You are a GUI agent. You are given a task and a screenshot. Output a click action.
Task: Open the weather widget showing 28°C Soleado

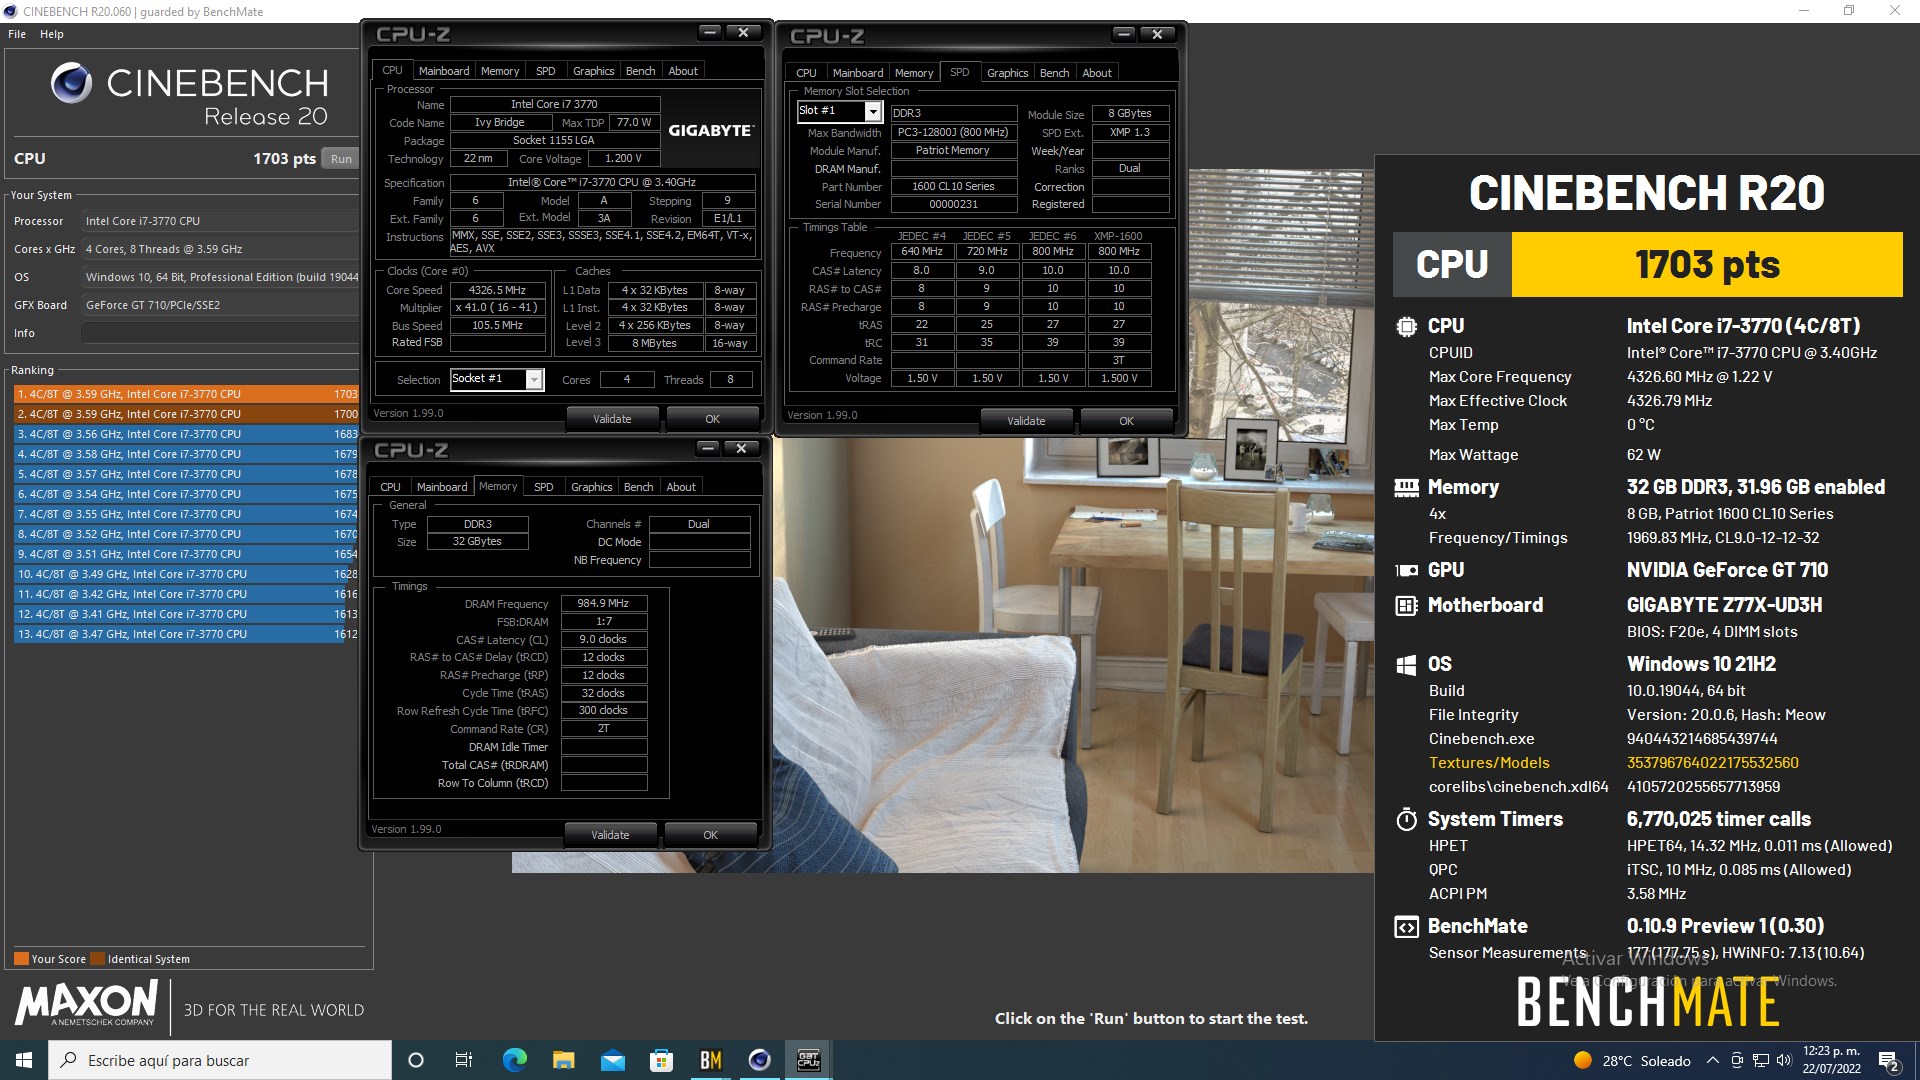[1632, 1061]
